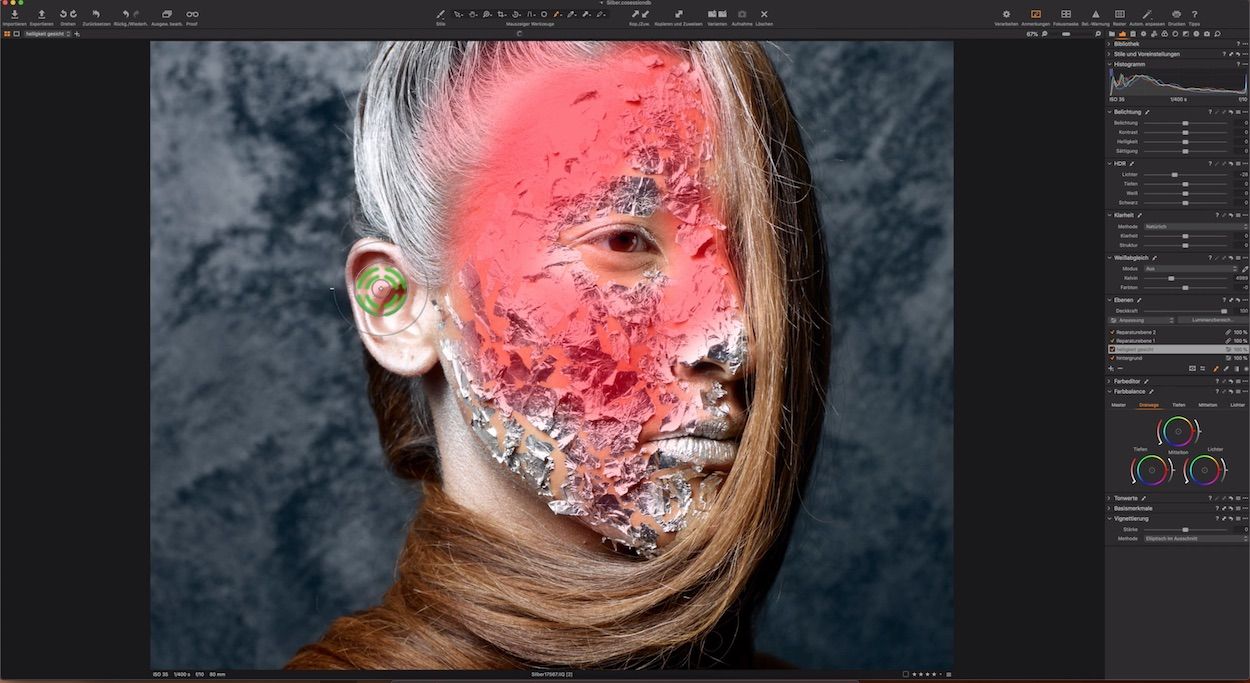The image size is (1250, 683).
Task: Click the Mitteltöne color balance wheel
Action: pyautogui.click(x=1177, y=432)
